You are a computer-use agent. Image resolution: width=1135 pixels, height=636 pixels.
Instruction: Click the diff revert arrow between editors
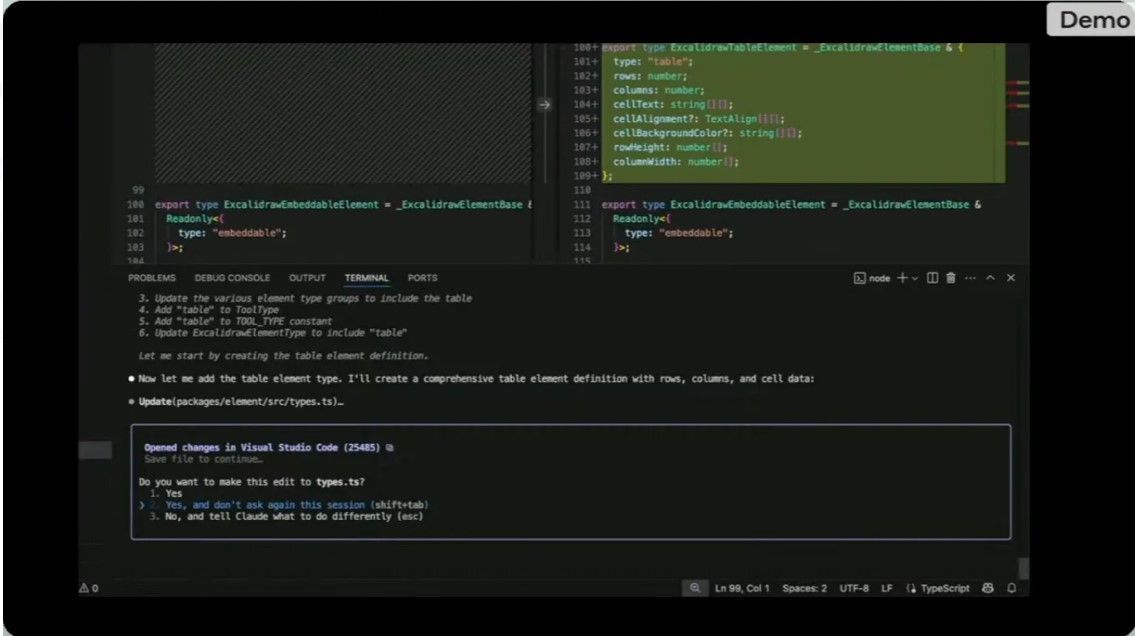544,105
